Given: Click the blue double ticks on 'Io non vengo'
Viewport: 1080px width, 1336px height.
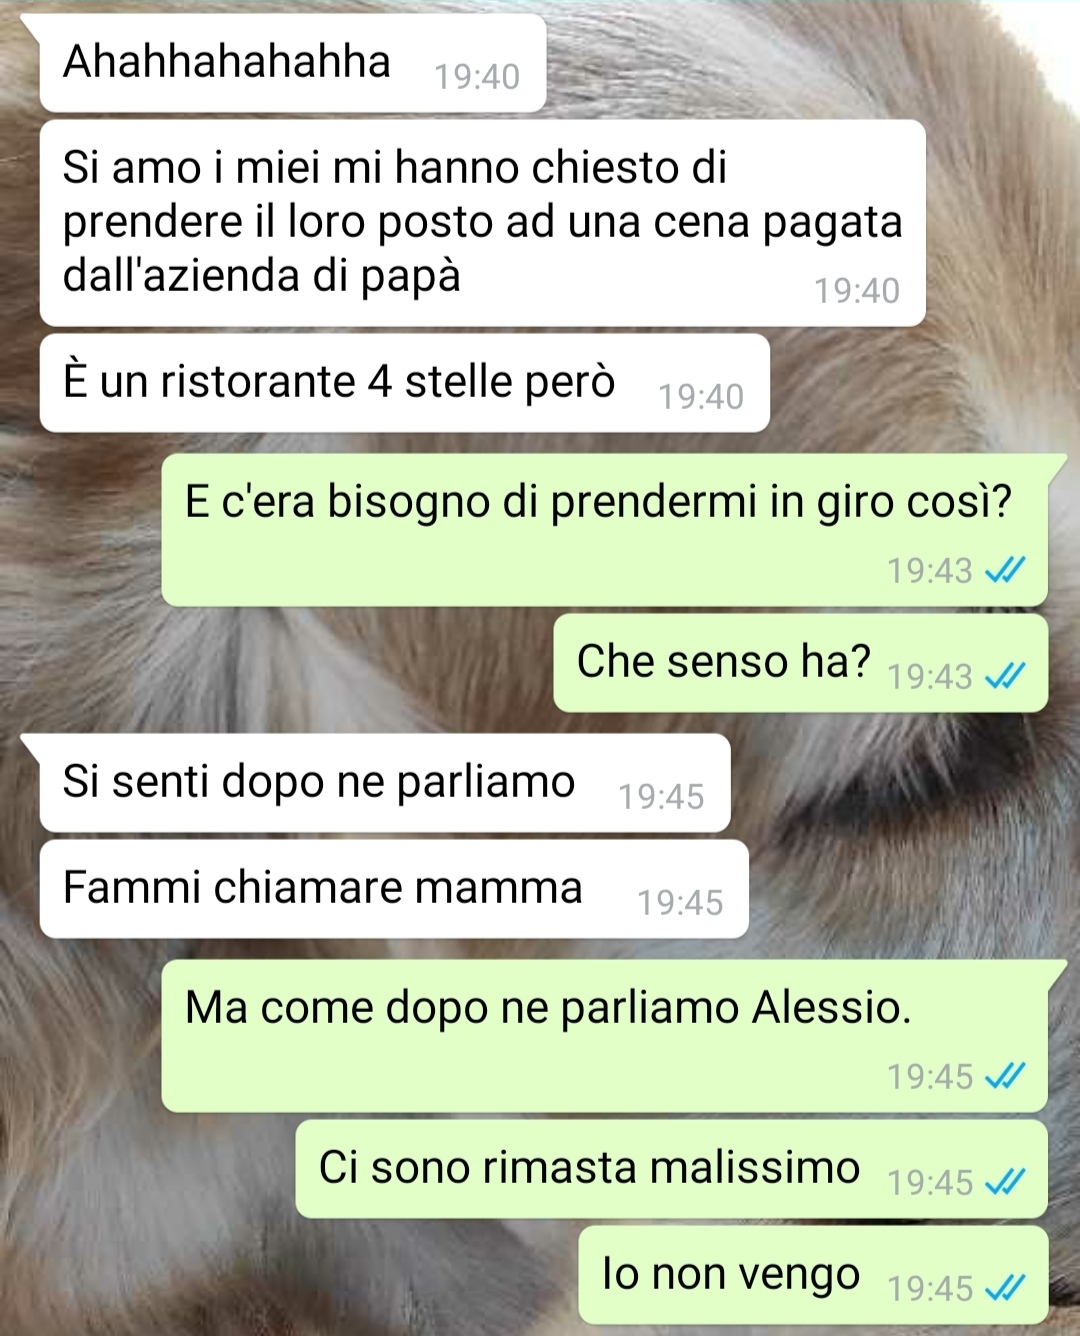Looking at the screenshot, I should tap(1005, 1289).
